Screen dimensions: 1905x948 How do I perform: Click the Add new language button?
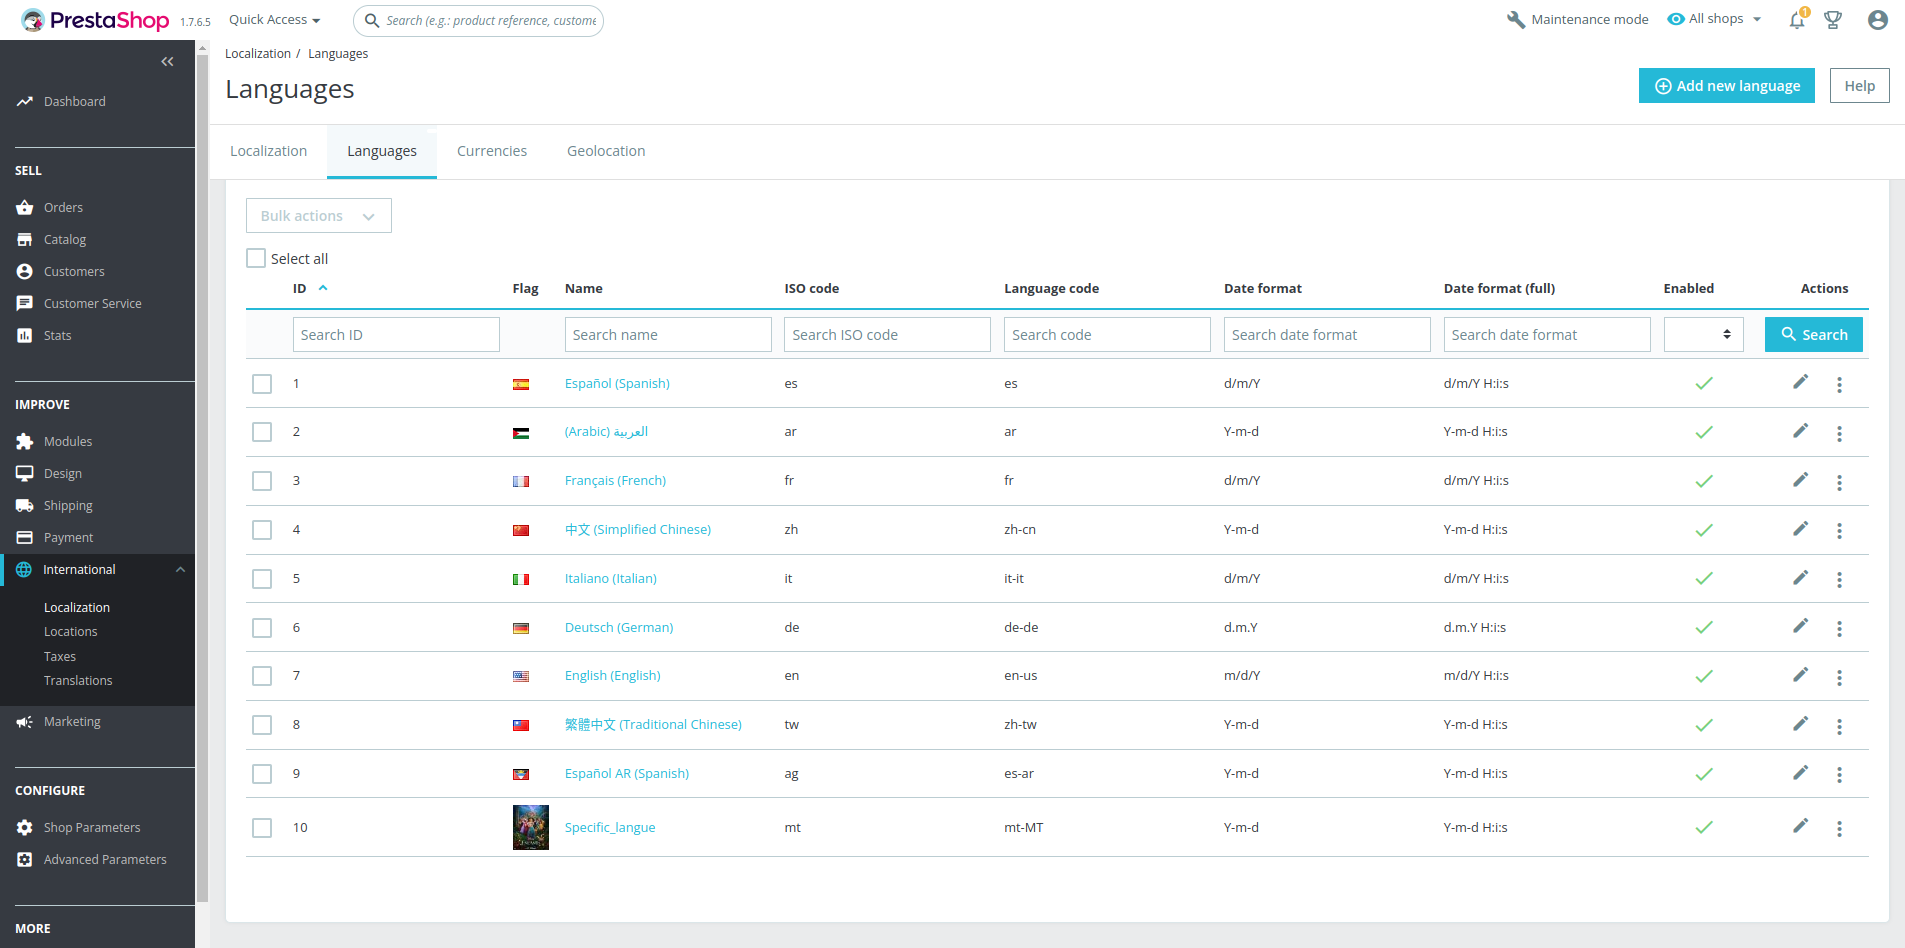[1726, 85]
